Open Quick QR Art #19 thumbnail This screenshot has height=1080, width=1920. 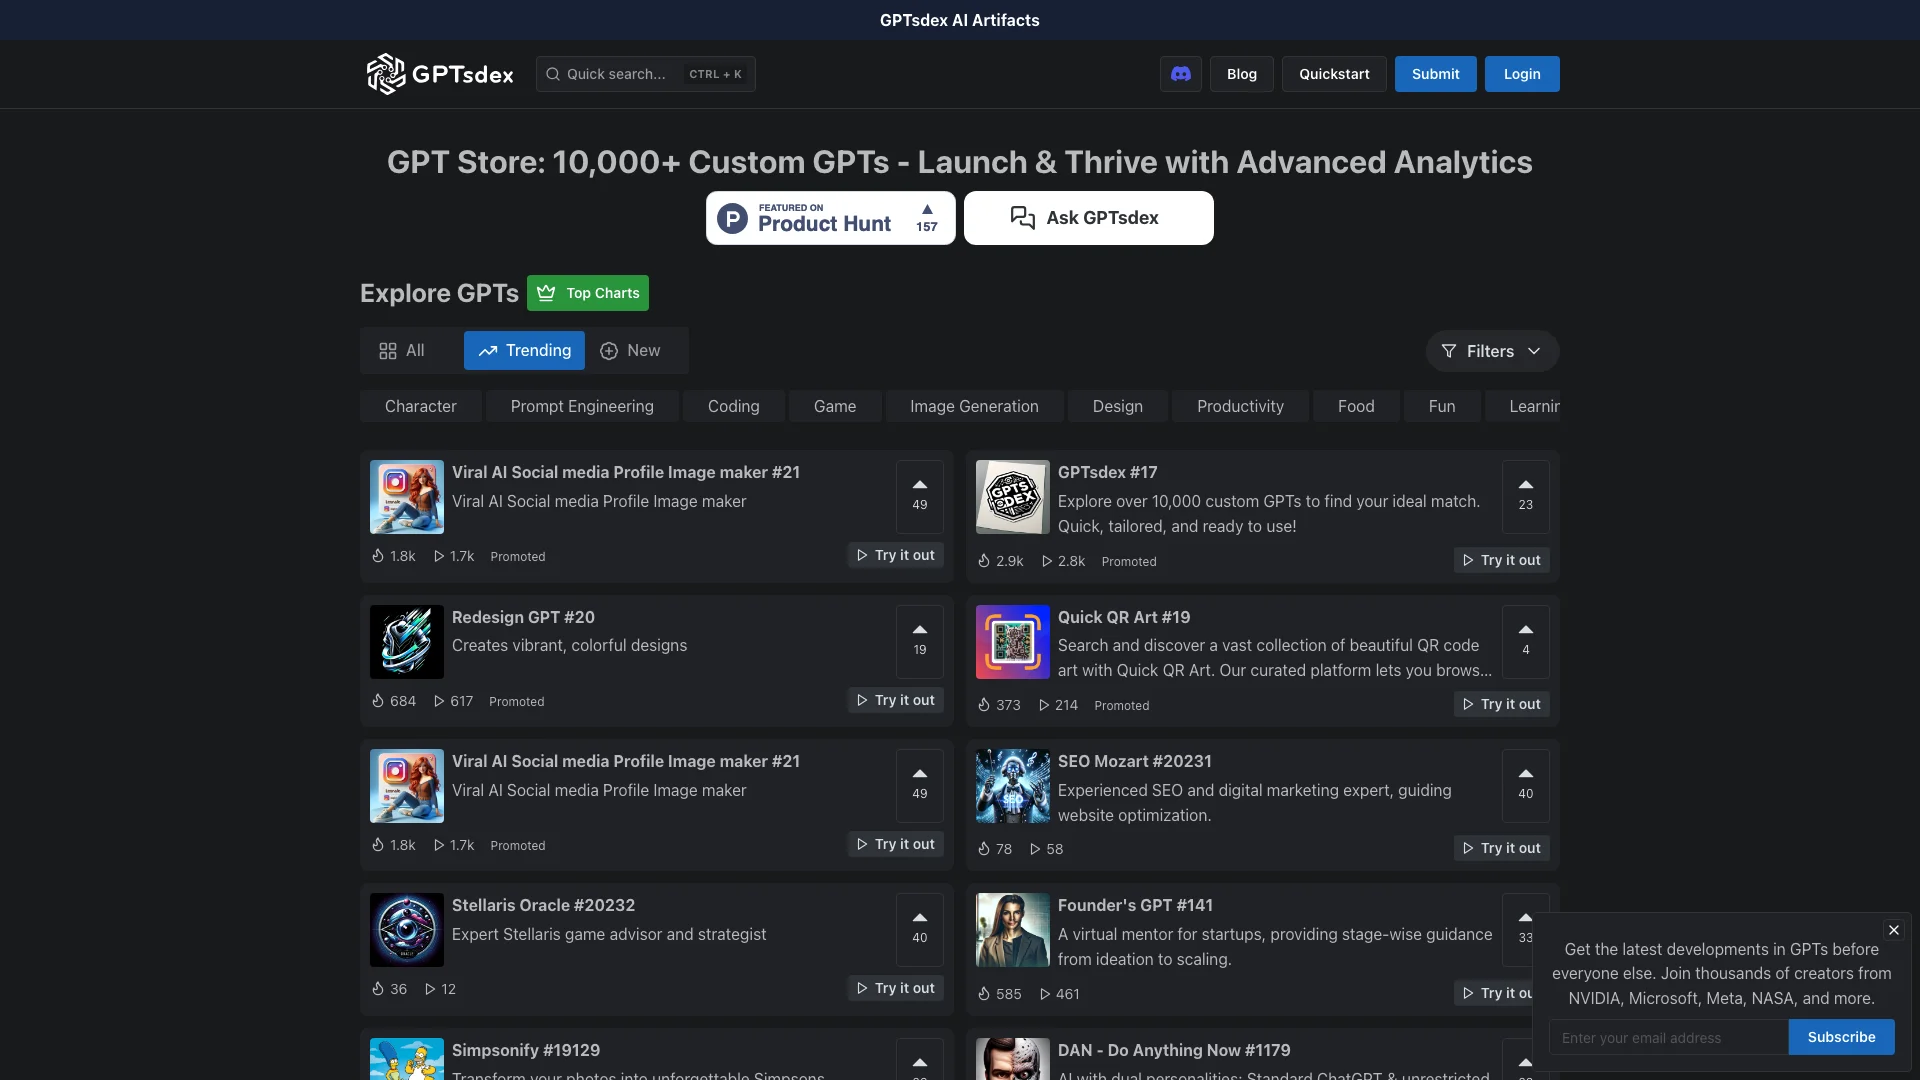tap(1012, 642)
